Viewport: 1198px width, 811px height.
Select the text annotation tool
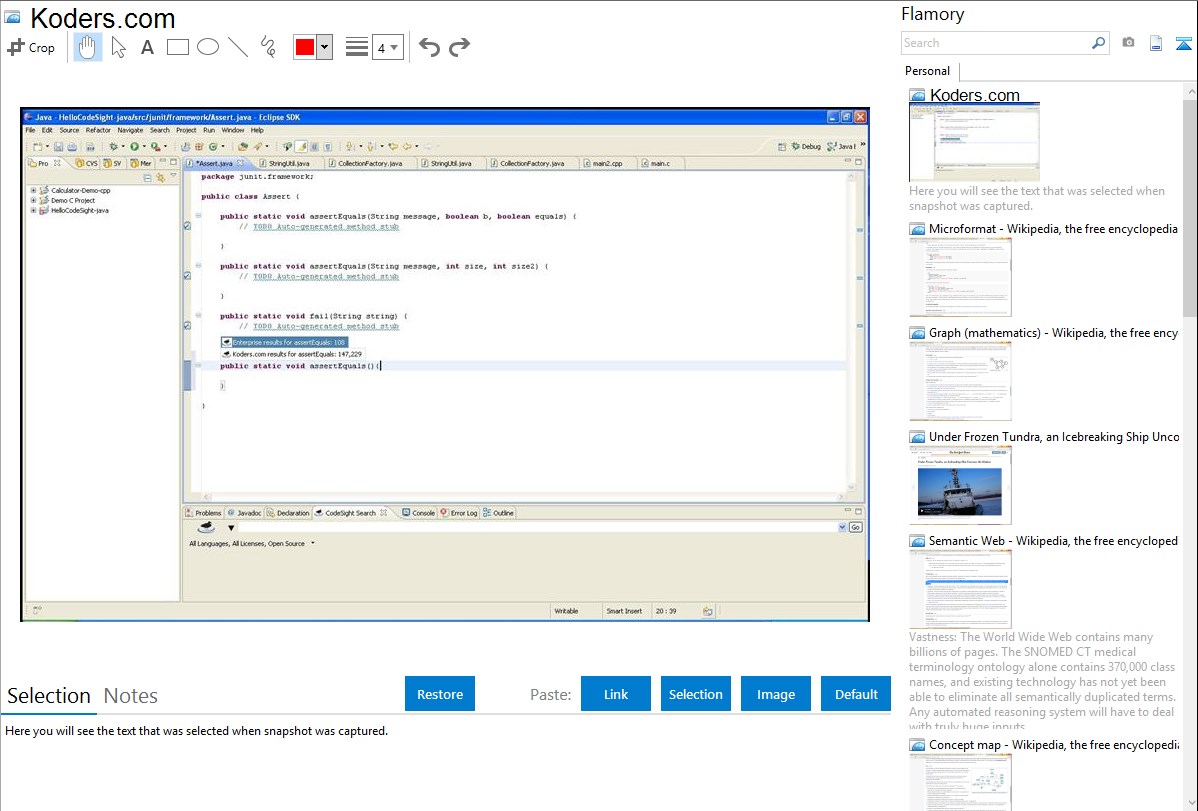coord(147,47)
